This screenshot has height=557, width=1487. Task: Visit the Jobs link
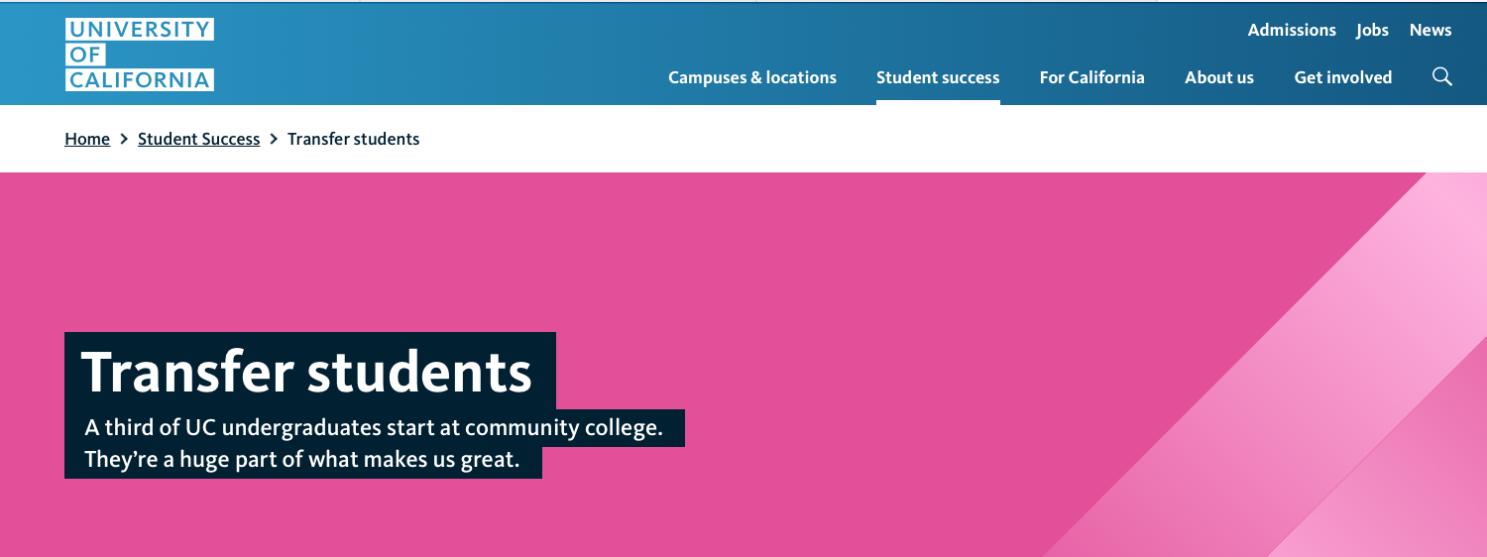click(1372, 30)
